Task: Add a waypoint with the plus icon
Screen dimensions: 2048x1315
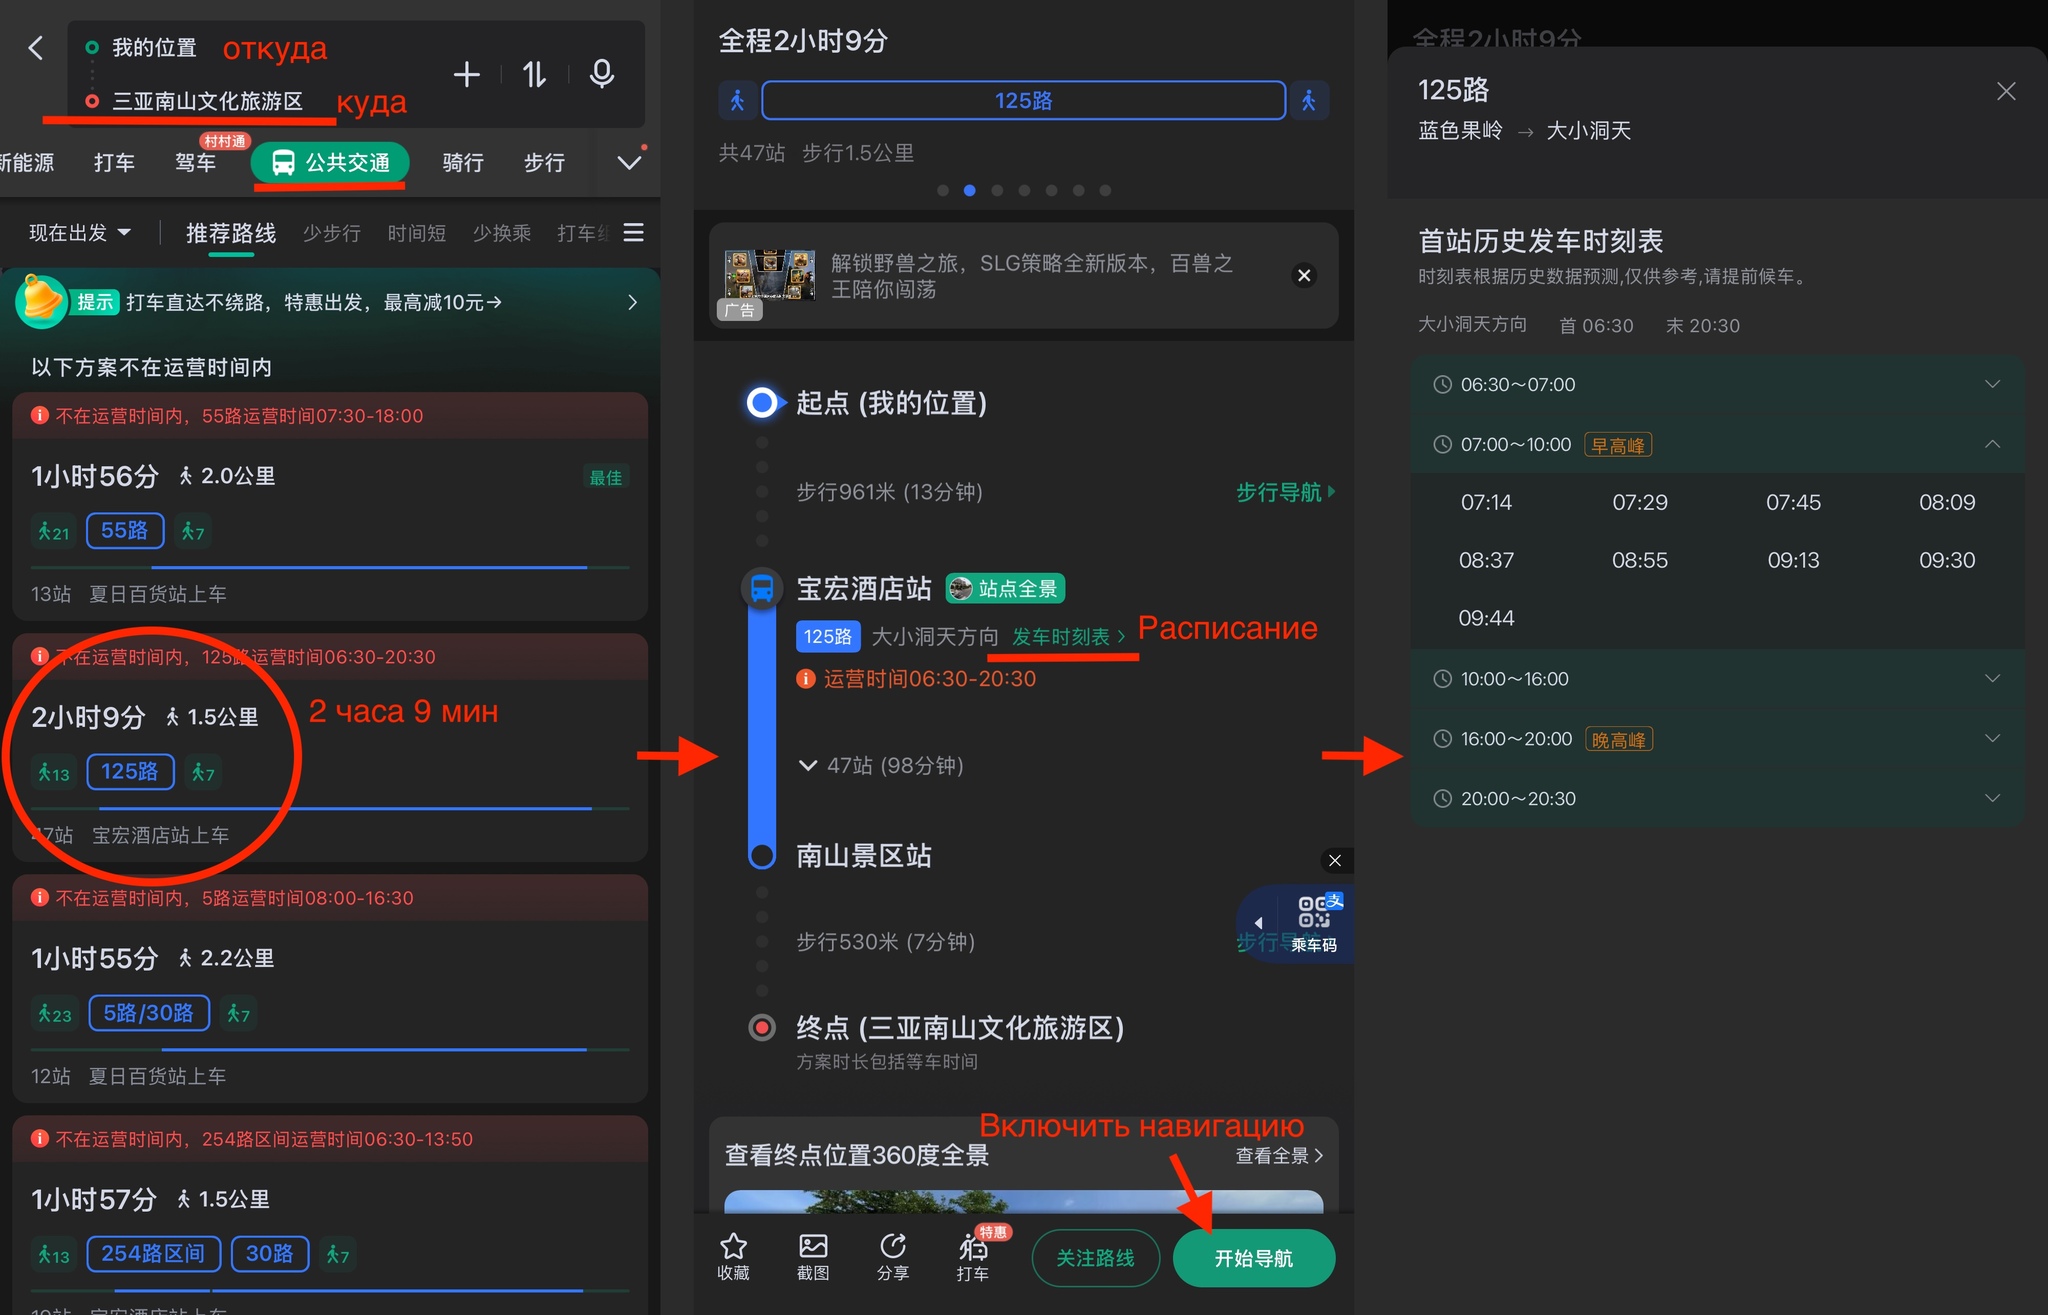Action: (x=466, y=74)
